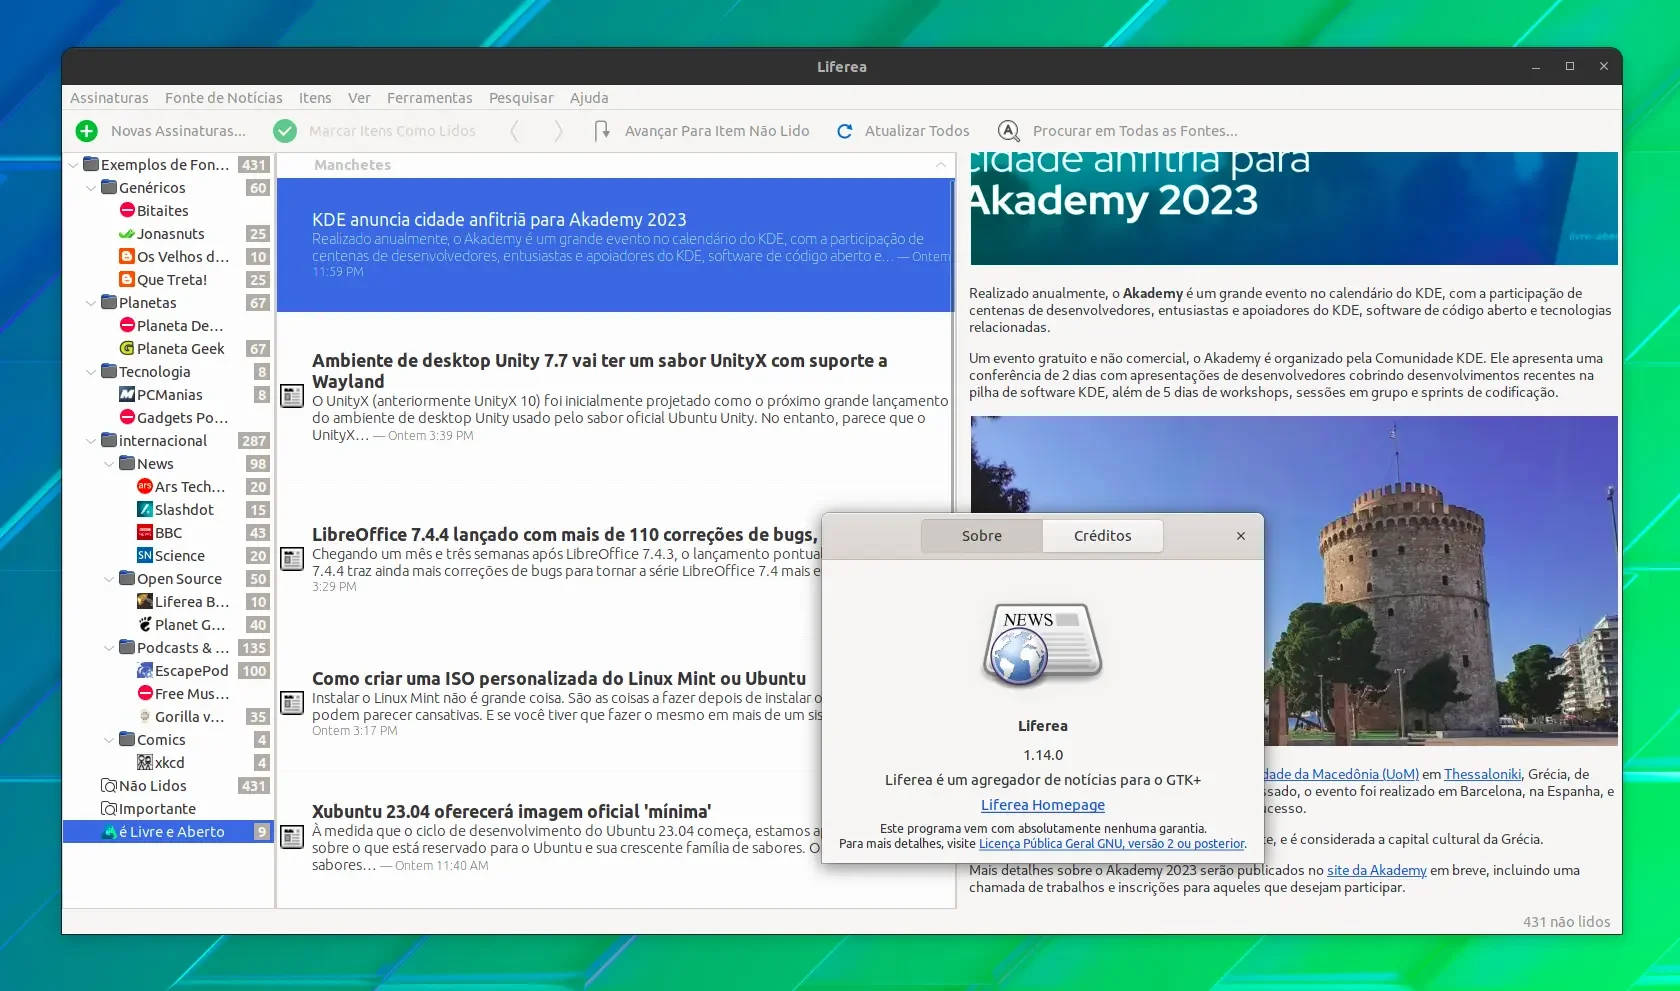Viewport: 1680px width, 991px height.
Task: Click previous item arrow in toolbar
Action: click(515, 131)
